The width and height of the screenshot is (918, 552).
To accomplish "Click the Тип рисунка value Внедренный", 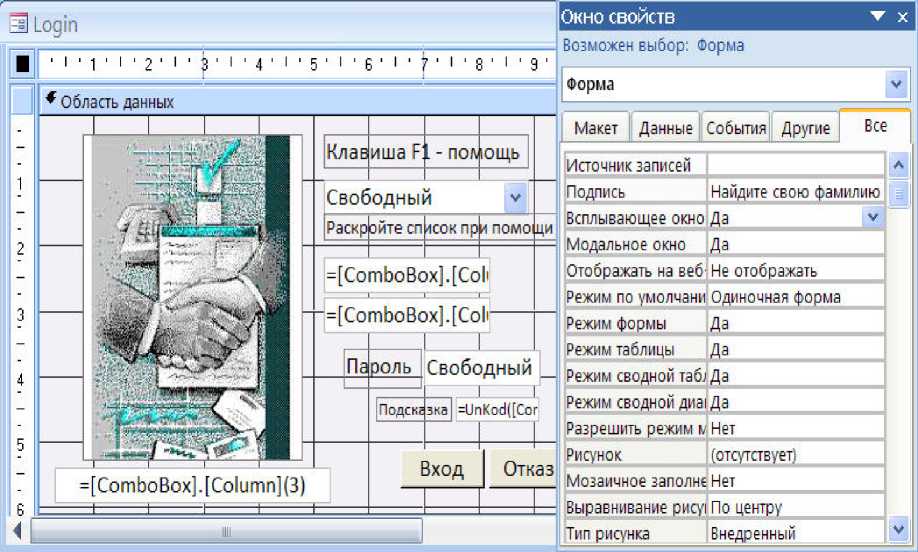I will pyautogui.click(x=796, y=533).
